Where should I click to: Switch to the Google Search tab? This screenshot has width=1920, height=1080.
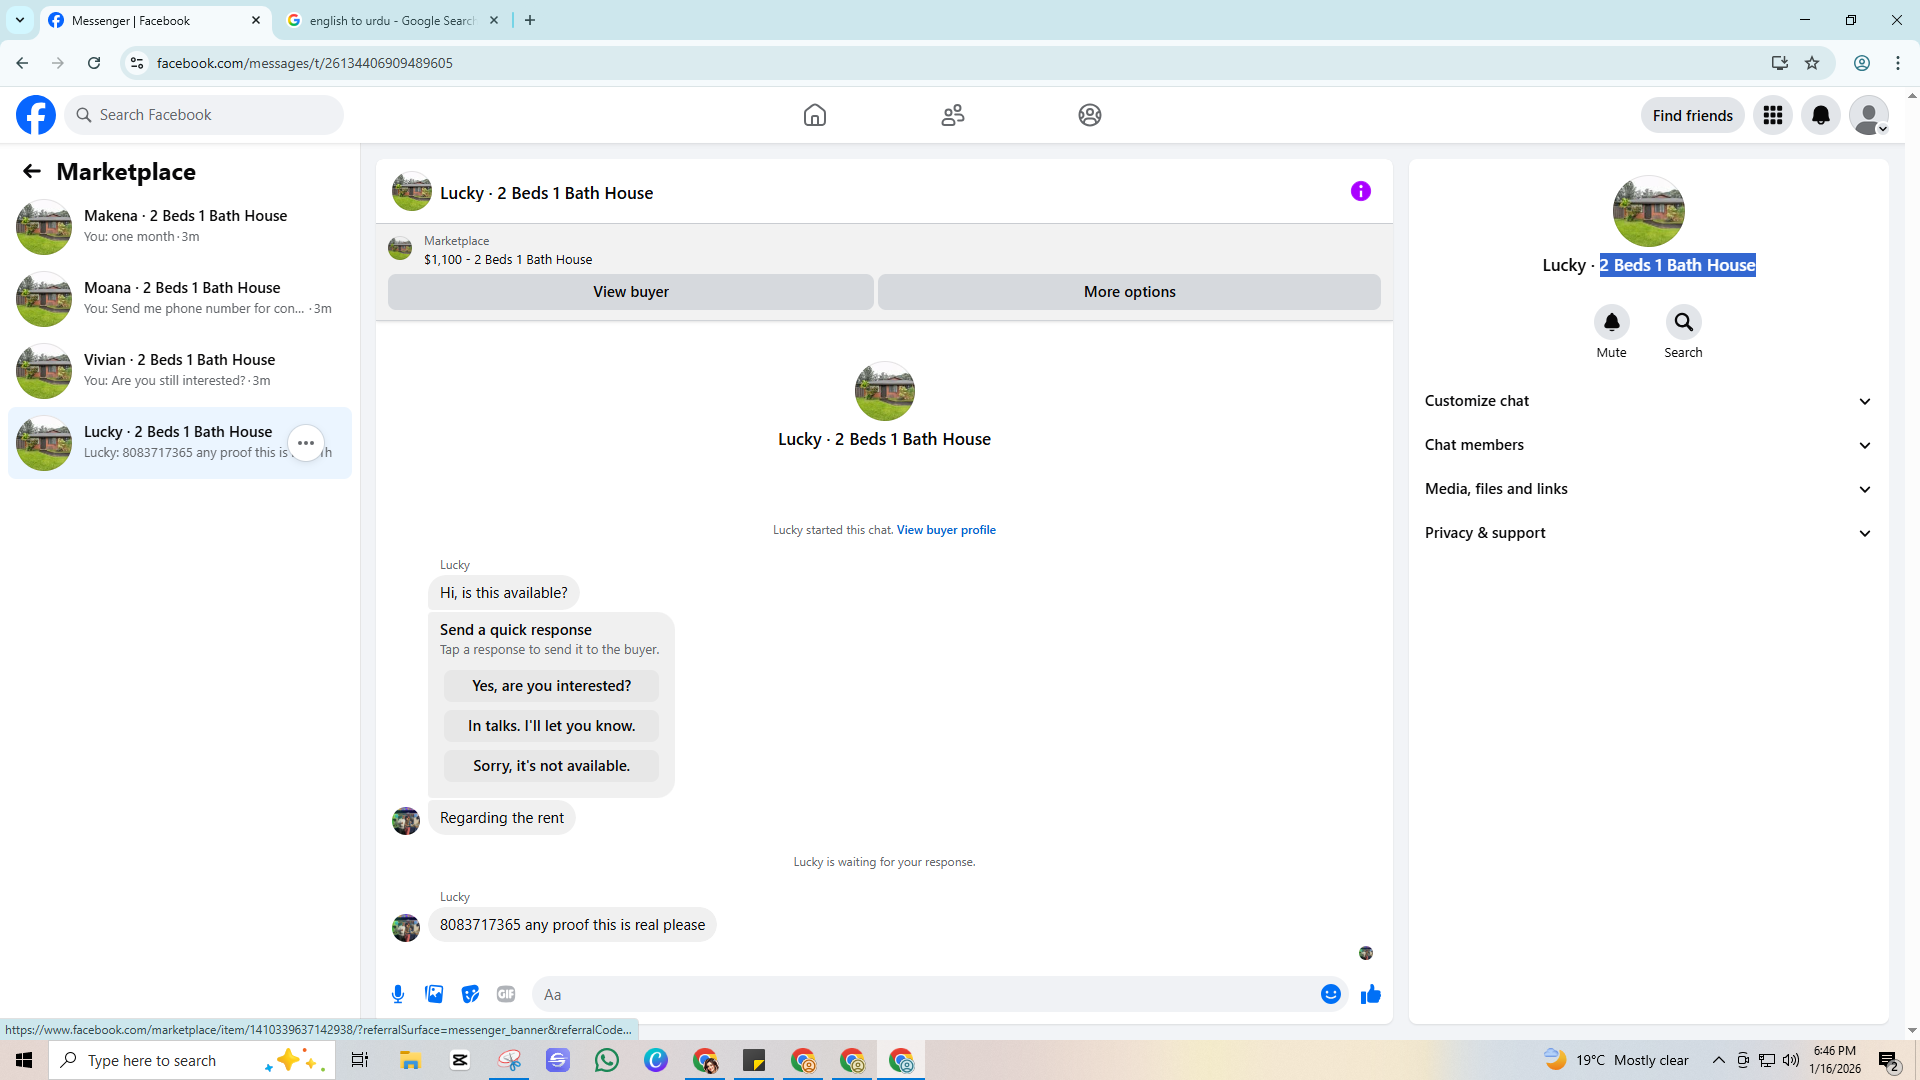[390, 20]
